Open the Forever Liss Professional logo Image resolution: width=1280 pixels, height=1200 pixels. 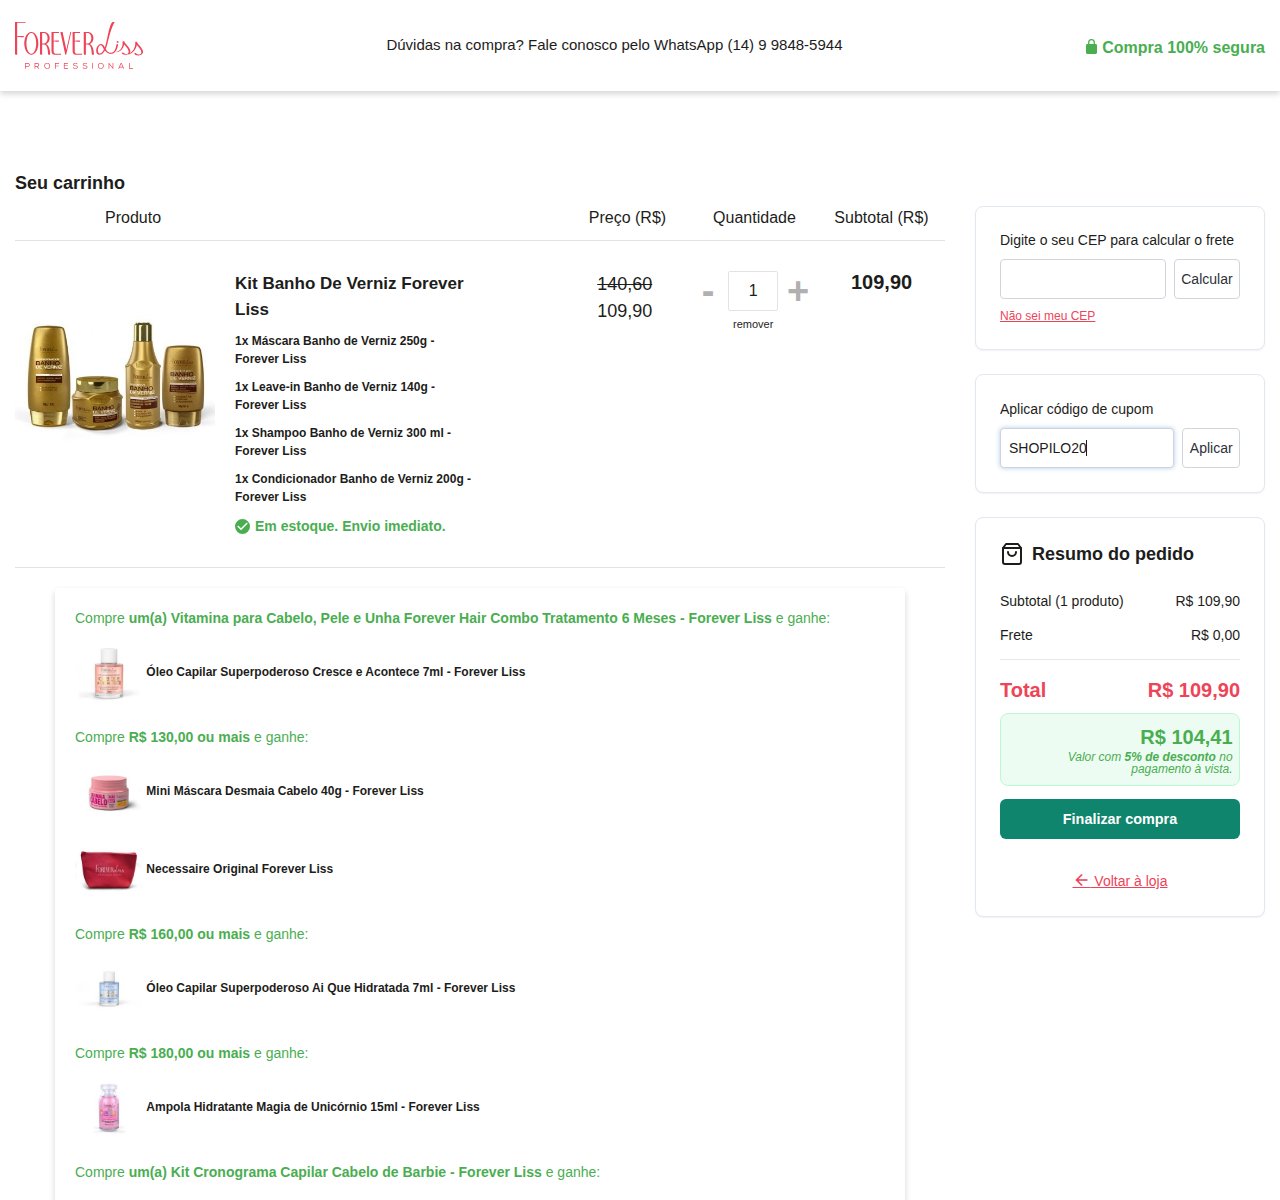tap(79, 46)
